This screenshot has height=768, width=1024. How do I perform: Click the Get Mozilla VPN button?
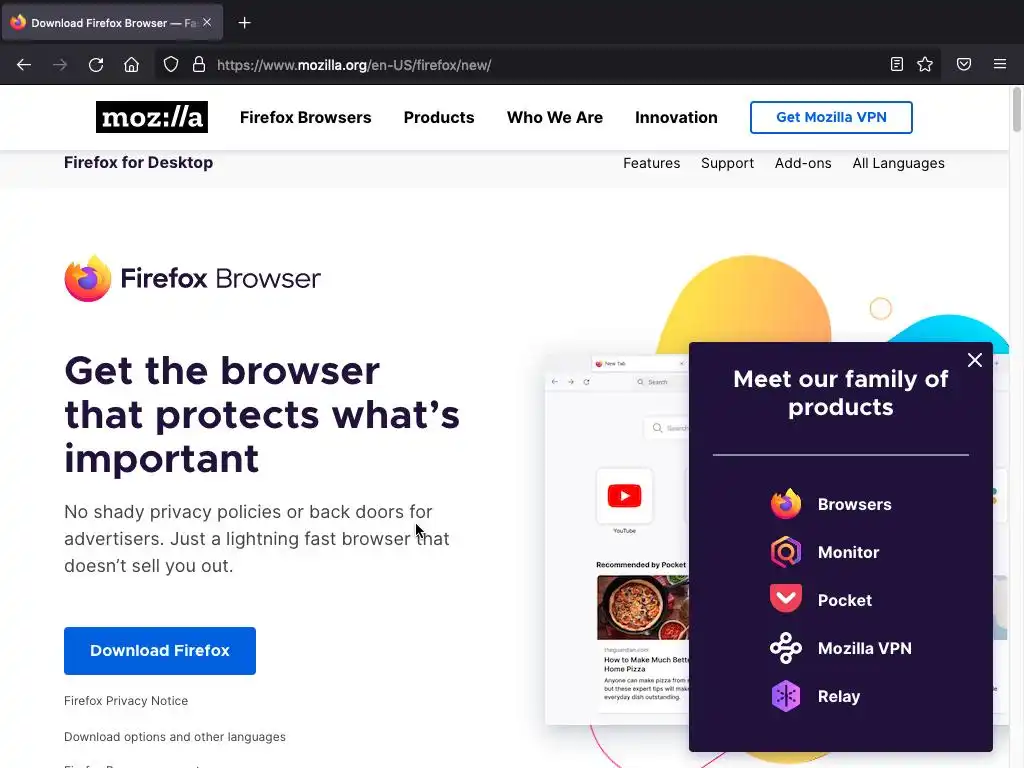tap(831, 118)
